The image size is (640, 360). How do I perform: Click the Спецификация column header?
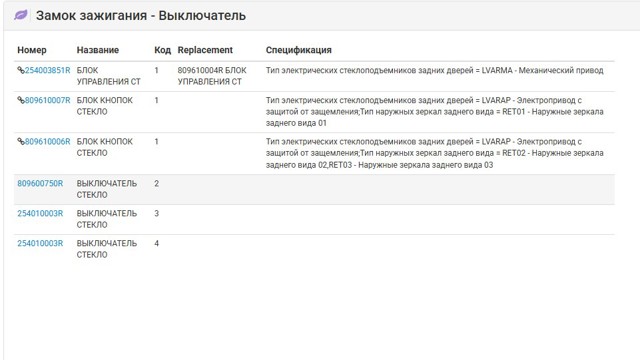click(298, 50)
